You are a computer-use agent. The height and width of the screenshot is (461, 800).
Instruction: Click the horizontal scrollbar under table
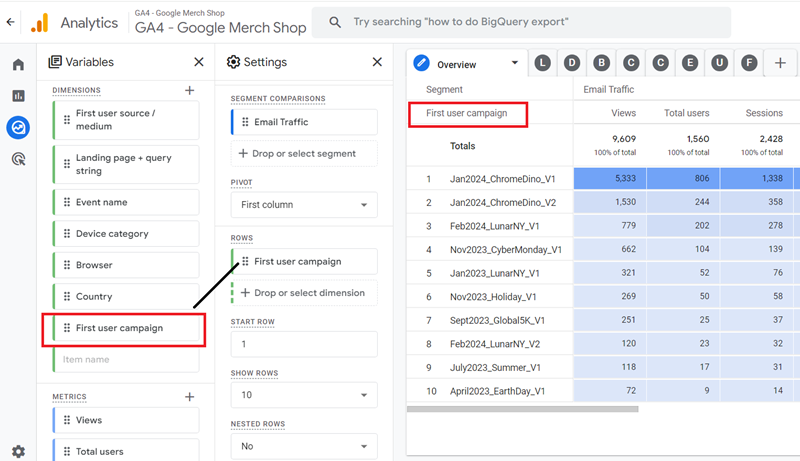(522, 409)
